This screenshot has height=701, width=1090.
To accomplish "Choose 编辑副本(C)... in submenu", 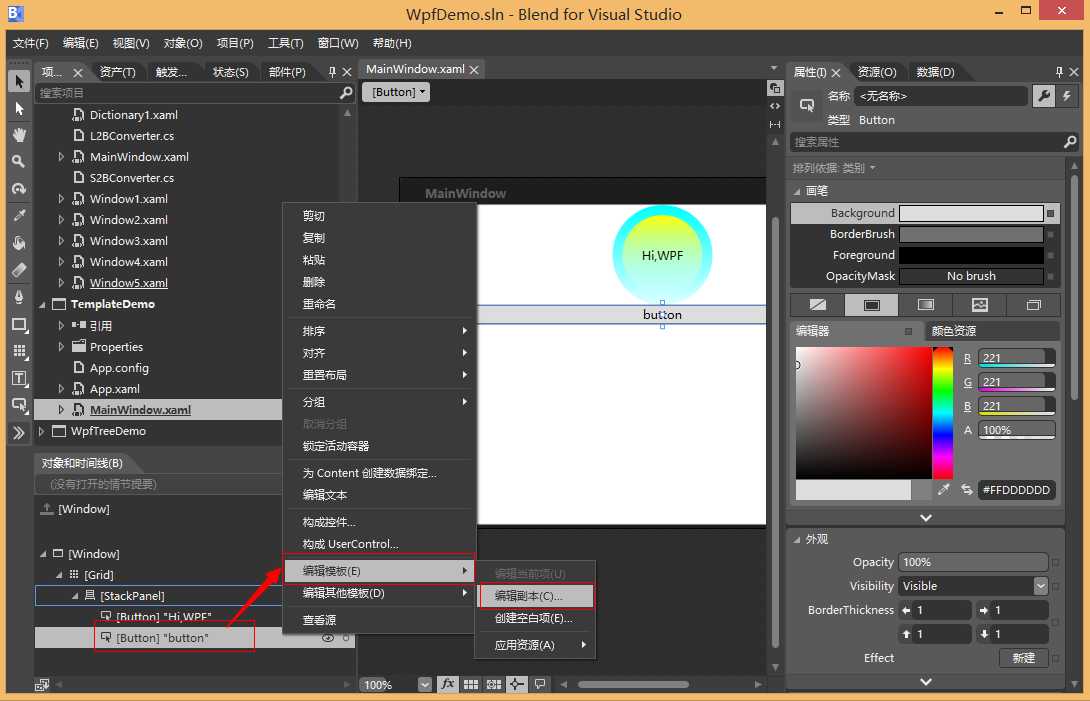I will (x=536, y=596).
